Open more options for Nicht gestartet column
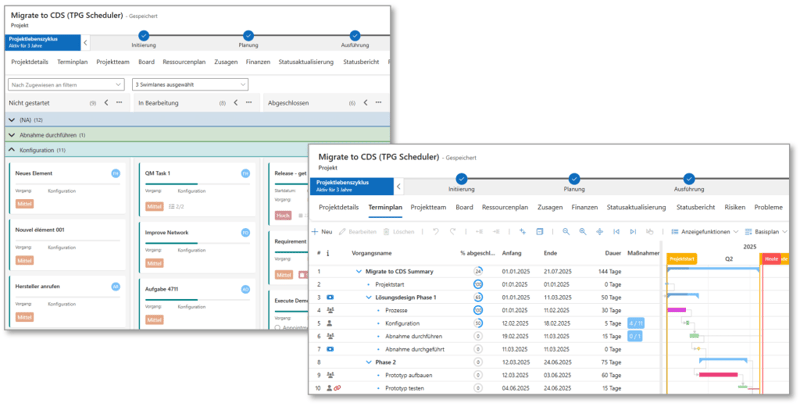This screenshot has width=800, height=410. click(119, 102)
